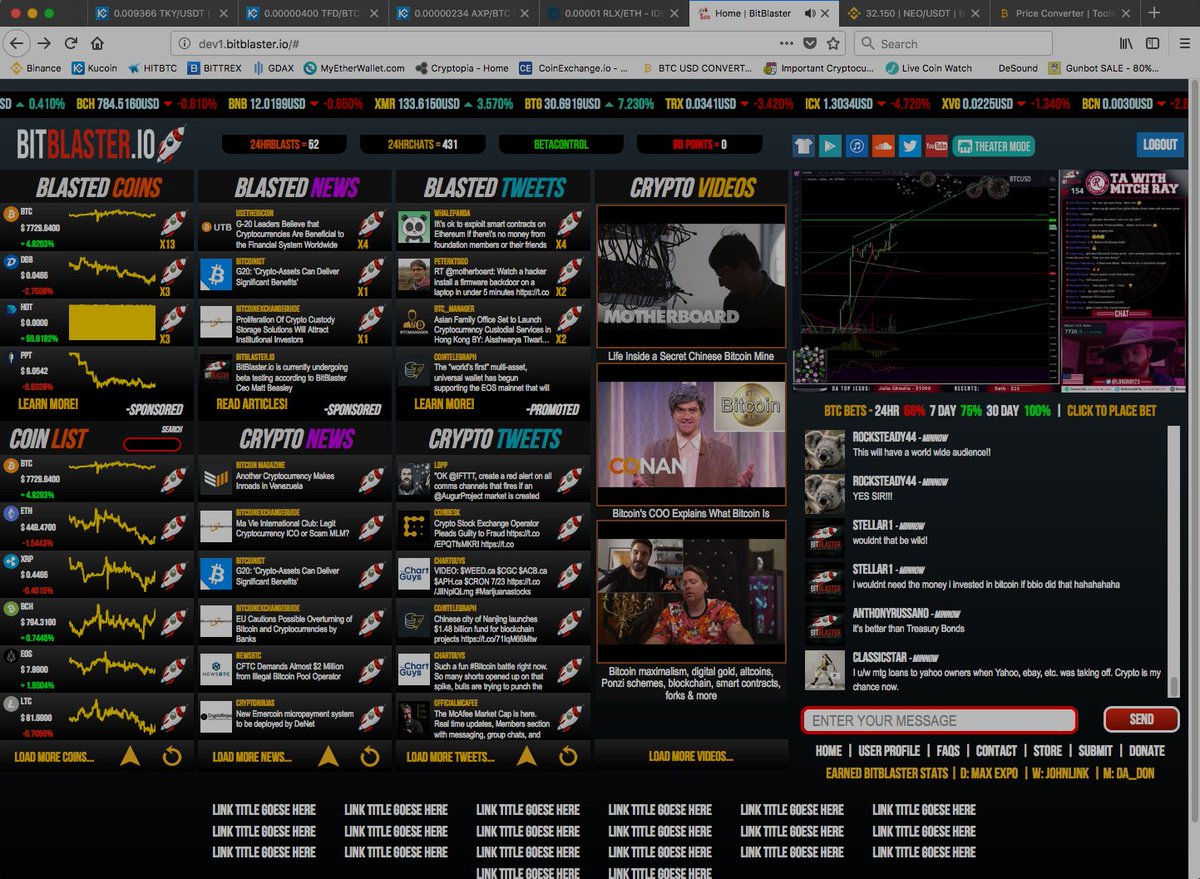
Task: Blast HOT rocket in Blasted Coins
Action: point(174,320)
